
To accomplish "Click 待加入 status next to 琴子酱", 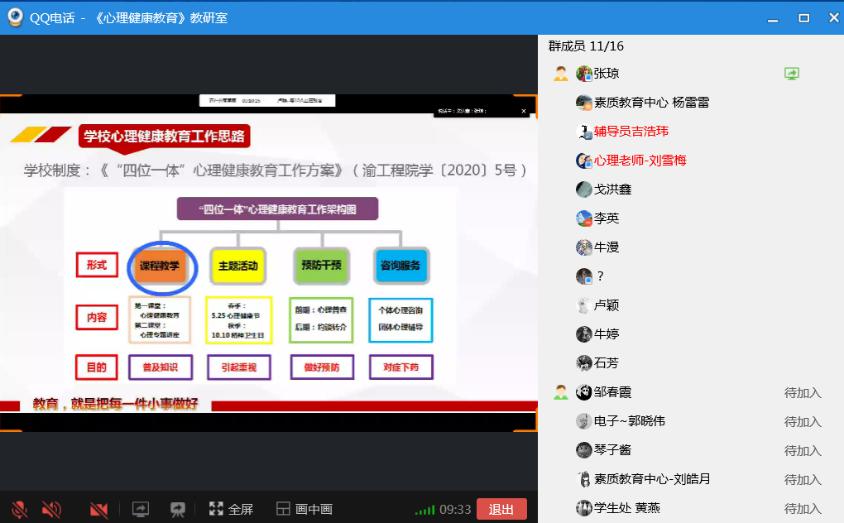I will pos(802,450).
